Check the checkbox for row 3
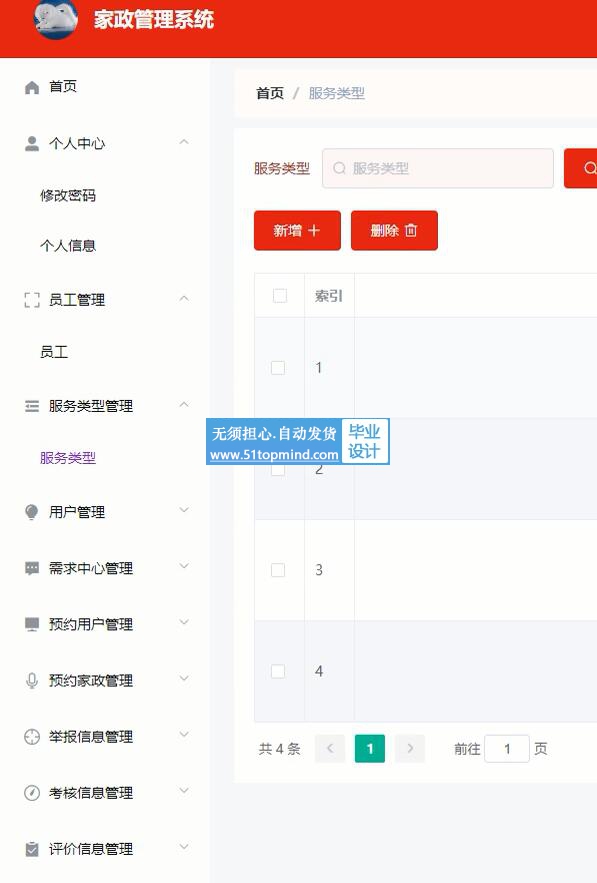The width and height of the screenshot is (597, 883). [x=278, y=570]
